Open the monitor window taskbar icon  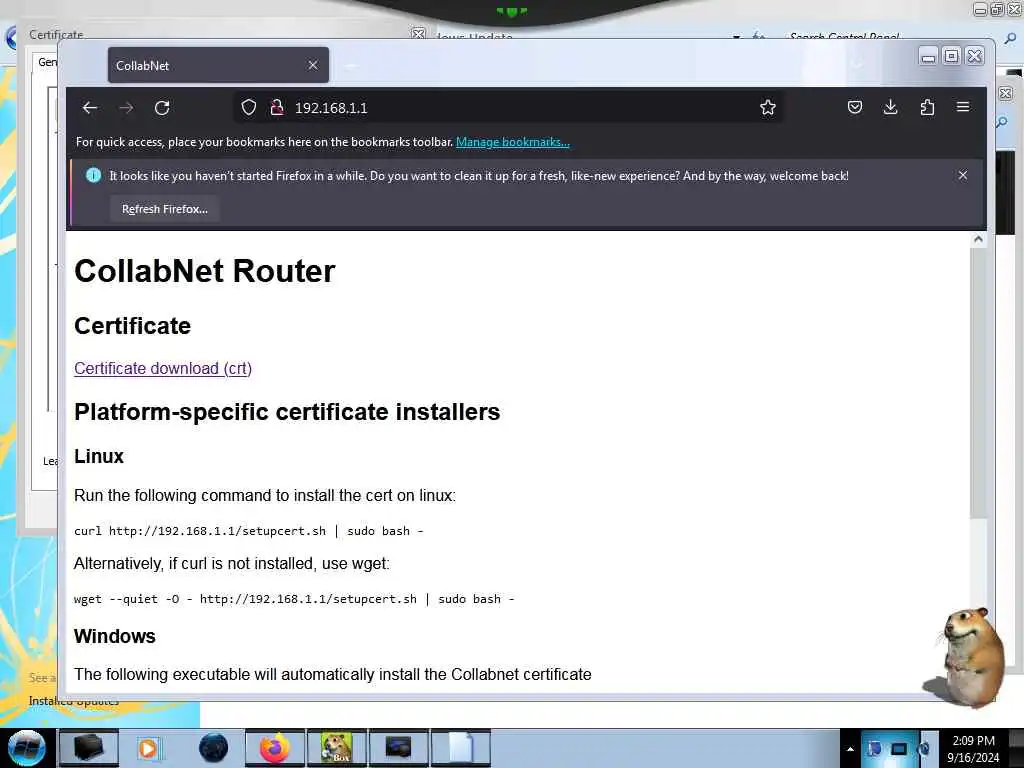click(398, 748)
